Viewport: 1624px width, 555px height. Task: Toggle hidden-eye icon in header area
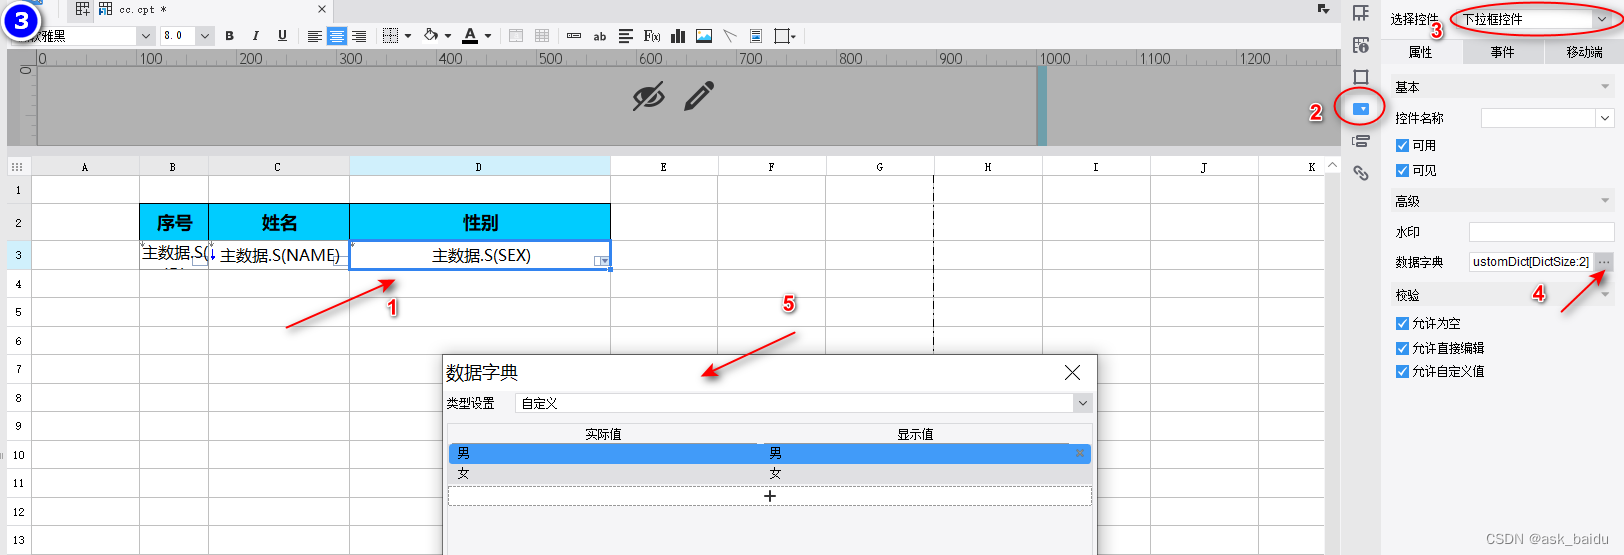click(x=649, y=97)
